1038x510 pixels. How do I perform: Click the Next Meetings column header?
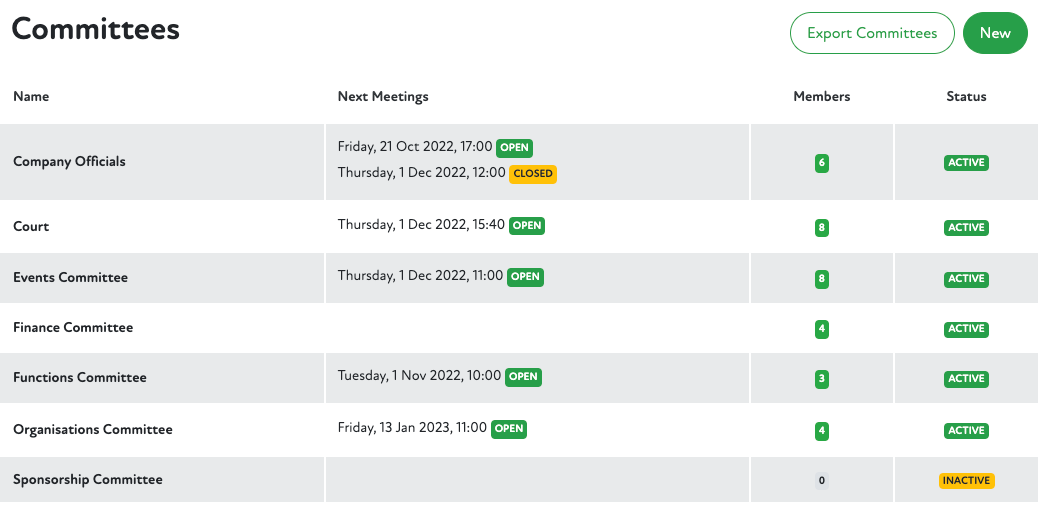point(383,97)
